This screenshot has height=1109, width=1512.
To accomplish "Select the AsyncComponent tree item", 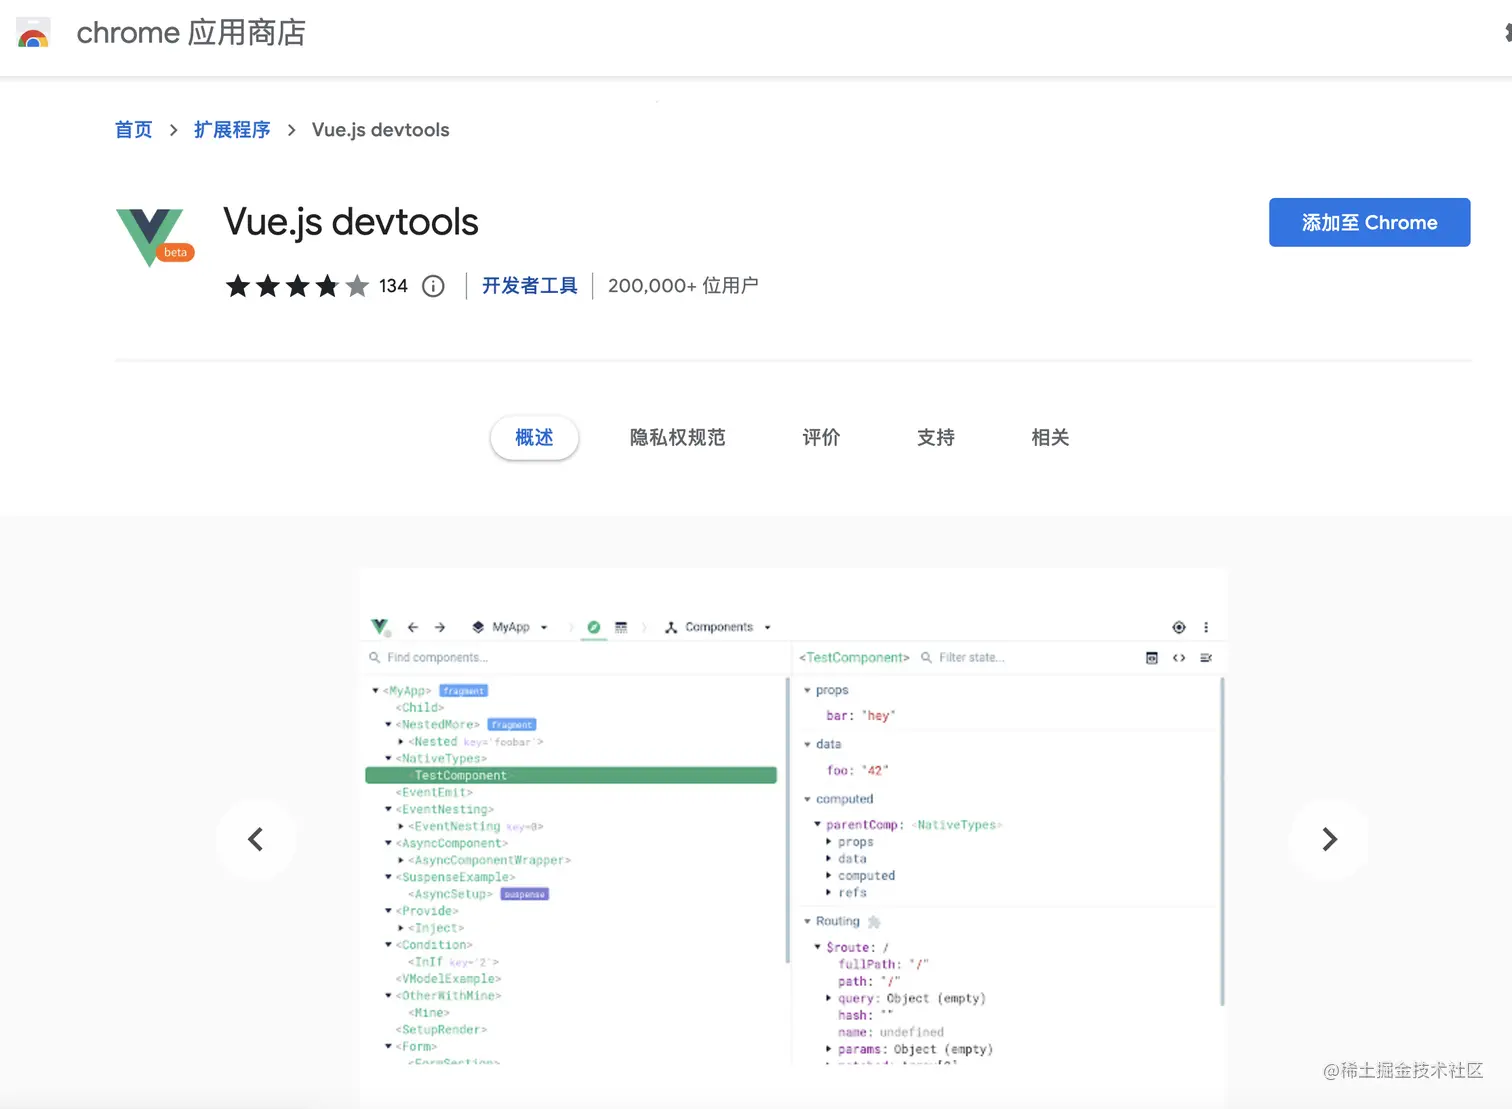I will pos(451,843).
